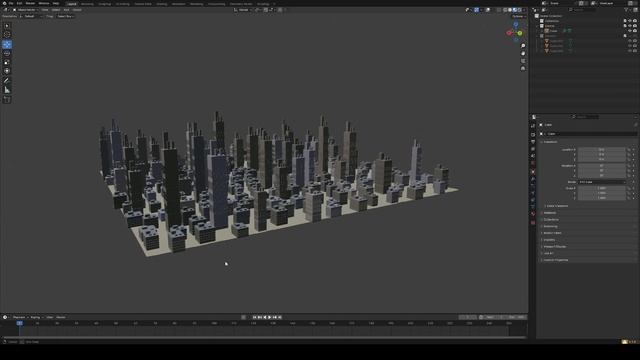Select the Add Cube tool
The height and width of the screenshot is (360, 640).
7,99
